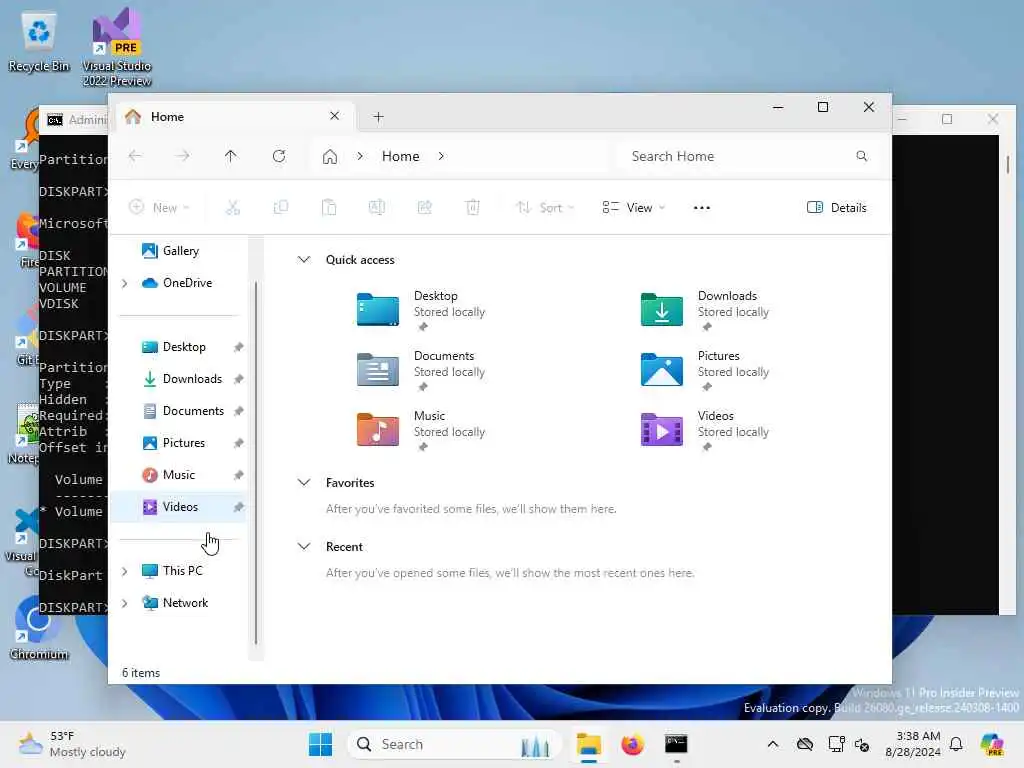Open the clock and date in taskbar
The width and height of the screenshot is (1024, 768).
tap(912, 744)
